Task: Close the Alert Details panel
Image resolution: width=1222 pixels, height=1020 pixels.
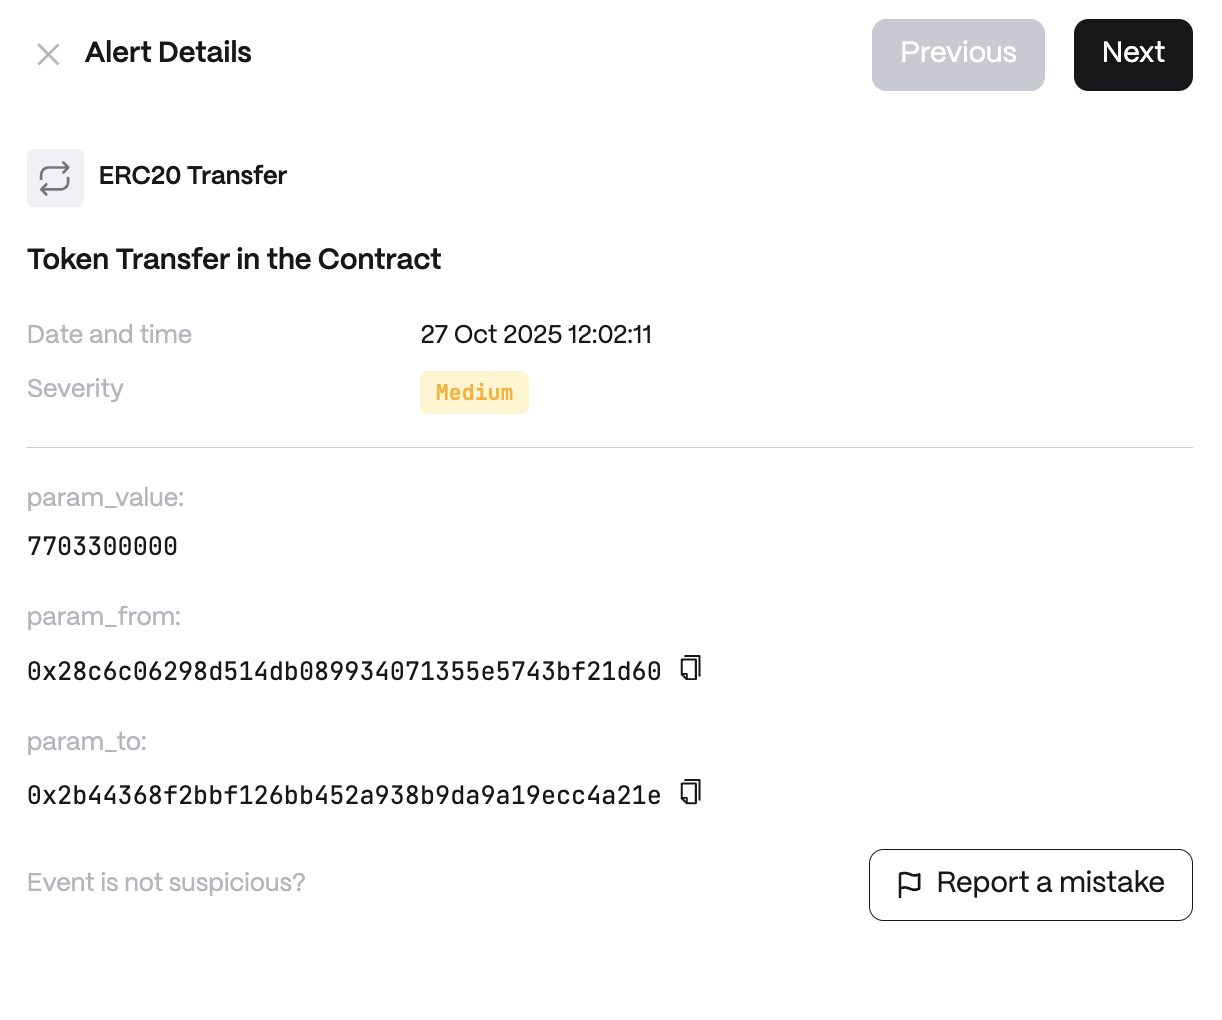Action: (x=48, y=54)
